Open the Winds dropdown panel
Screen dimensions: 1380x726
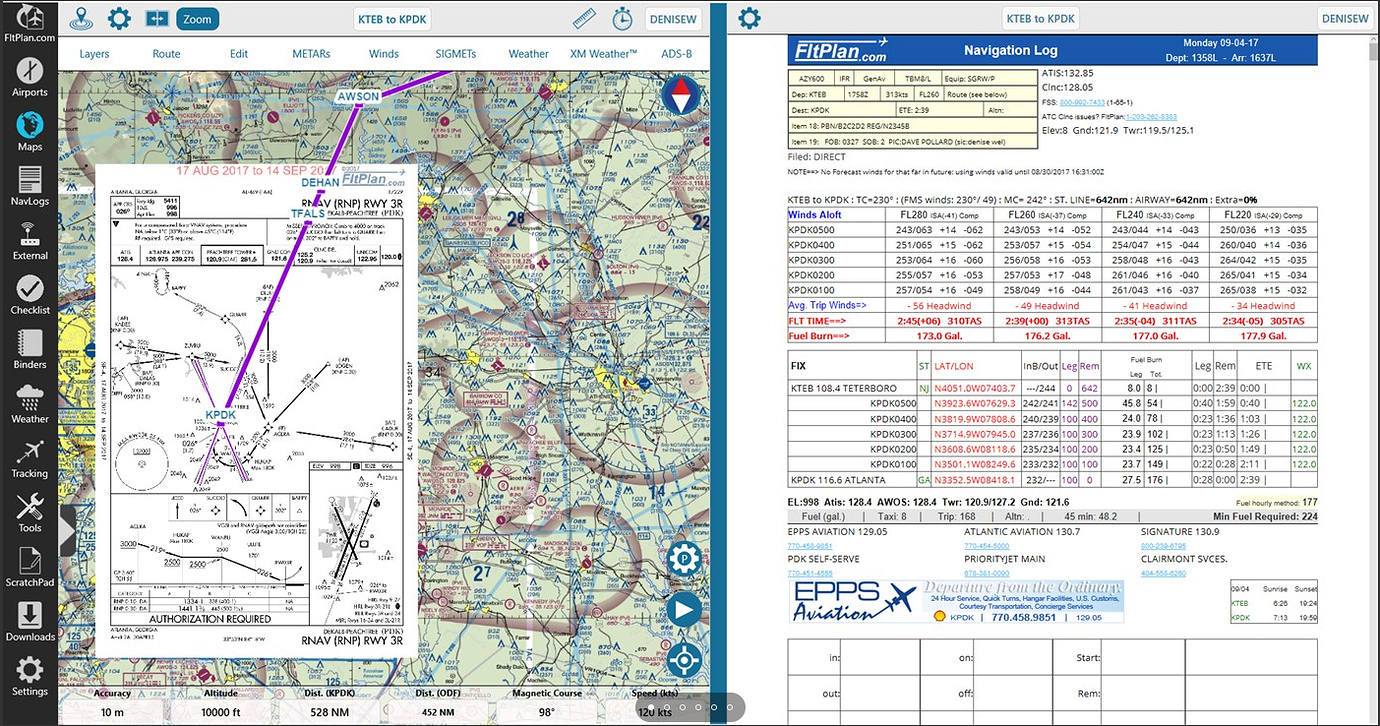(383, 53)
